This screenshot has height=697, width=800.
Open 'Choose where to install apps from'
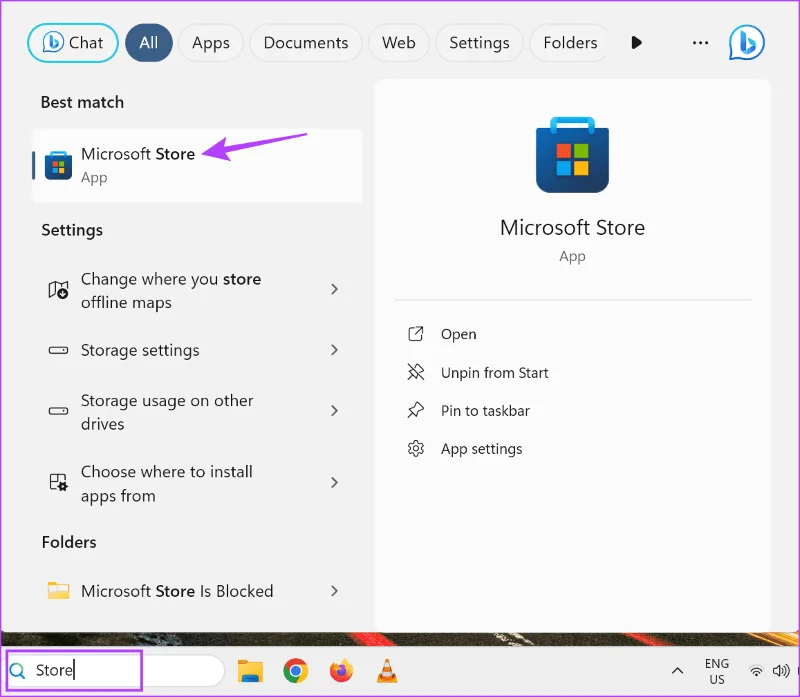pyautogui.click(x=197, y=483)
